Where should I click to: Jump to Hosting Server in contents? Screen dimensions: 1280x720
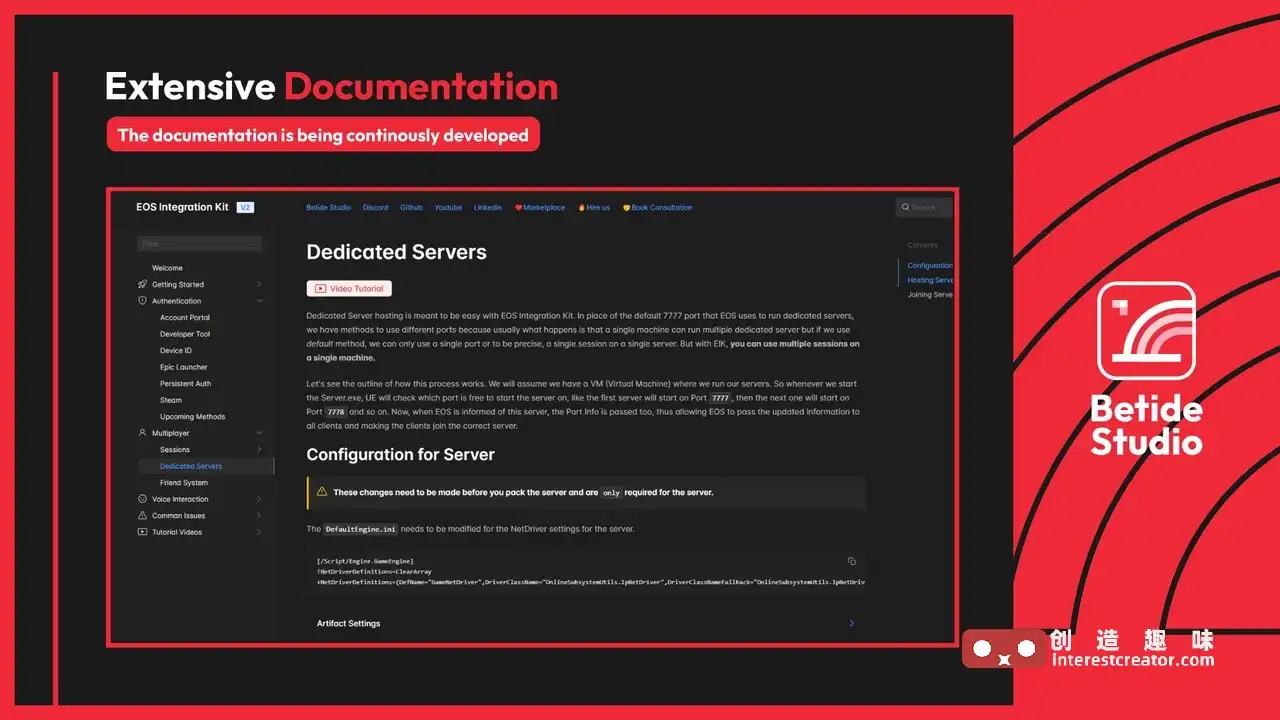(930, 280)
